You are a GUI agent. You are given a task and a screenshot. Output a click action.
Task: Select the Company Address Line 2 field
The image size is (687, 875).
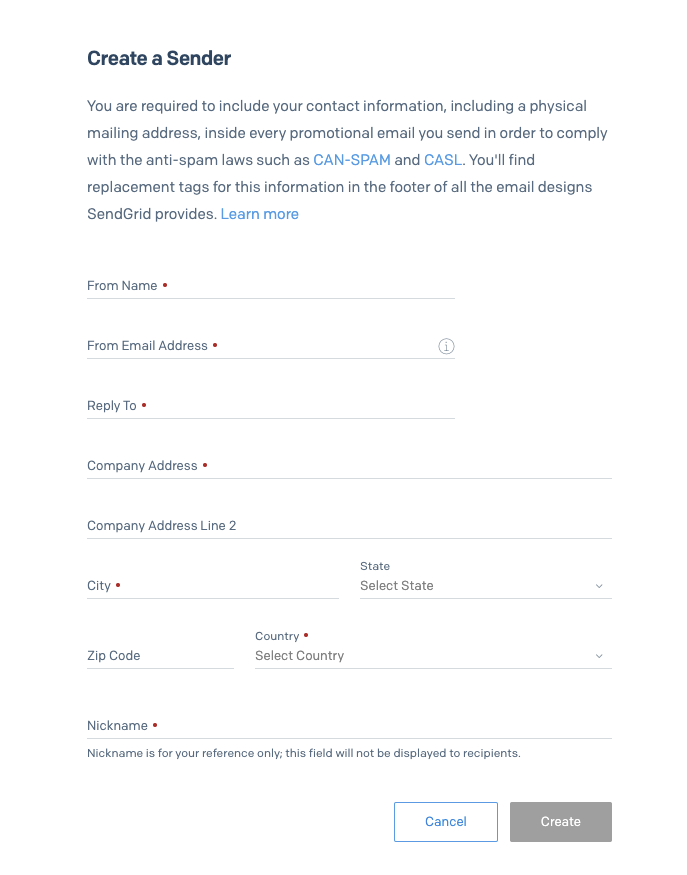pyautogui.click(x=349, y=526)
